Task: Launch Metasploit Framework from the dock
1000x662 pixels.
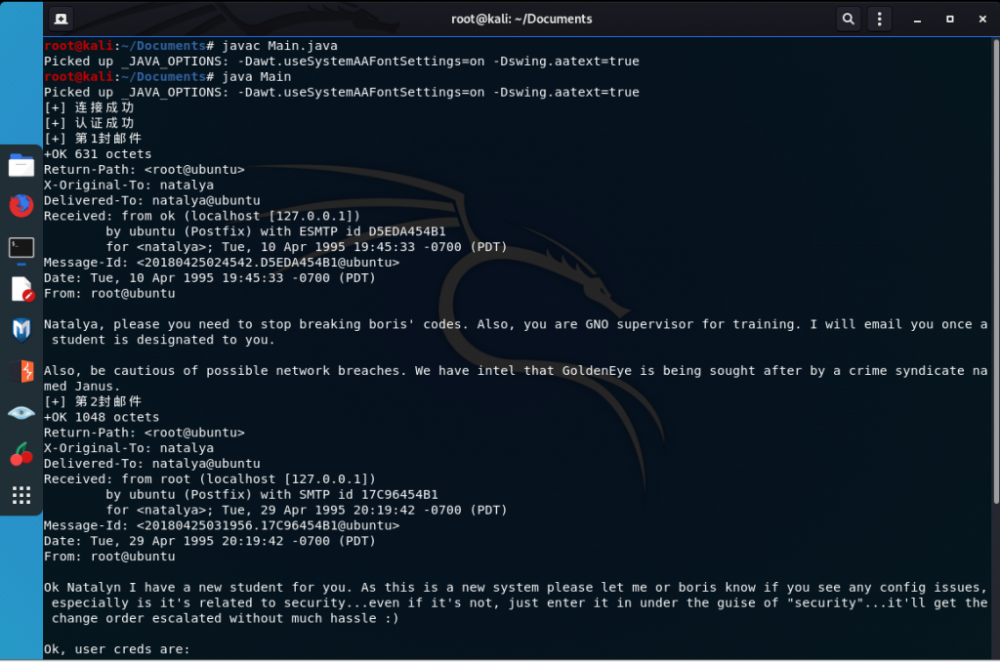Action: click(x=21, y=330)
